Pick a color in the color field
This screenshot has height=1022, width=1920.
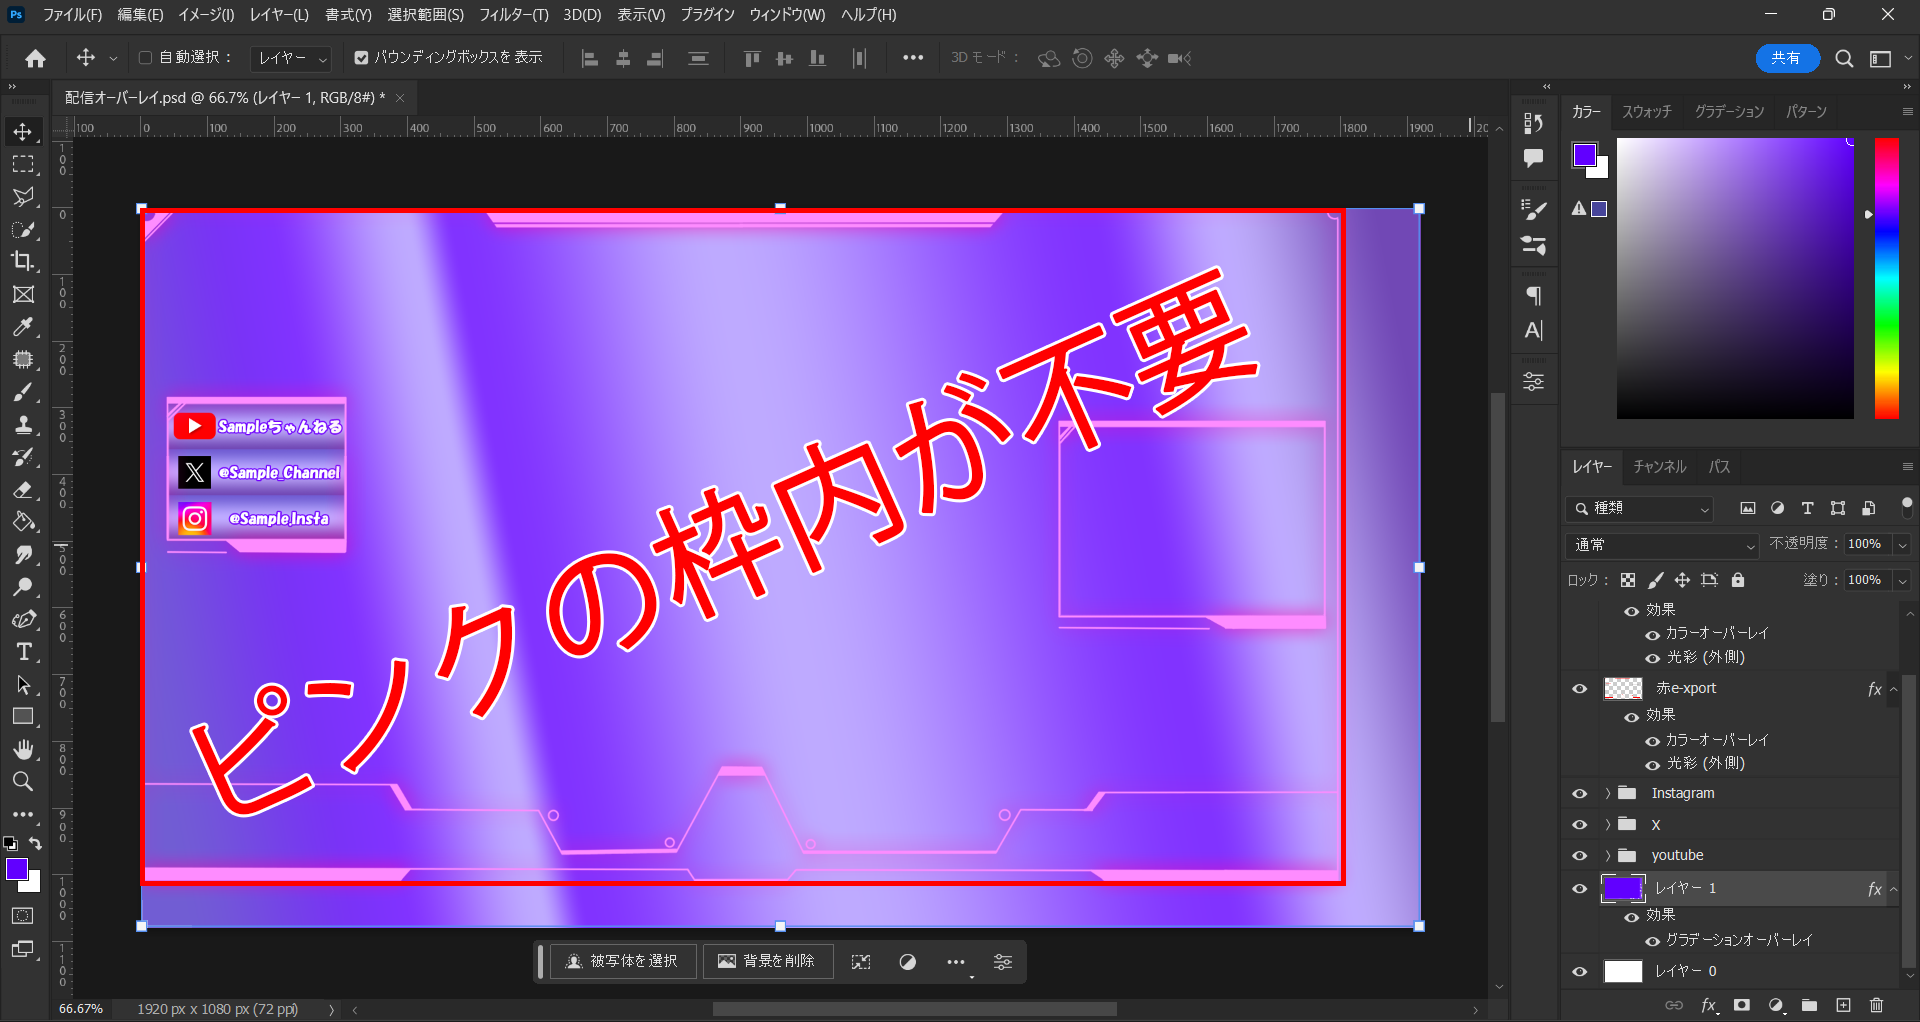(1735, 278)
